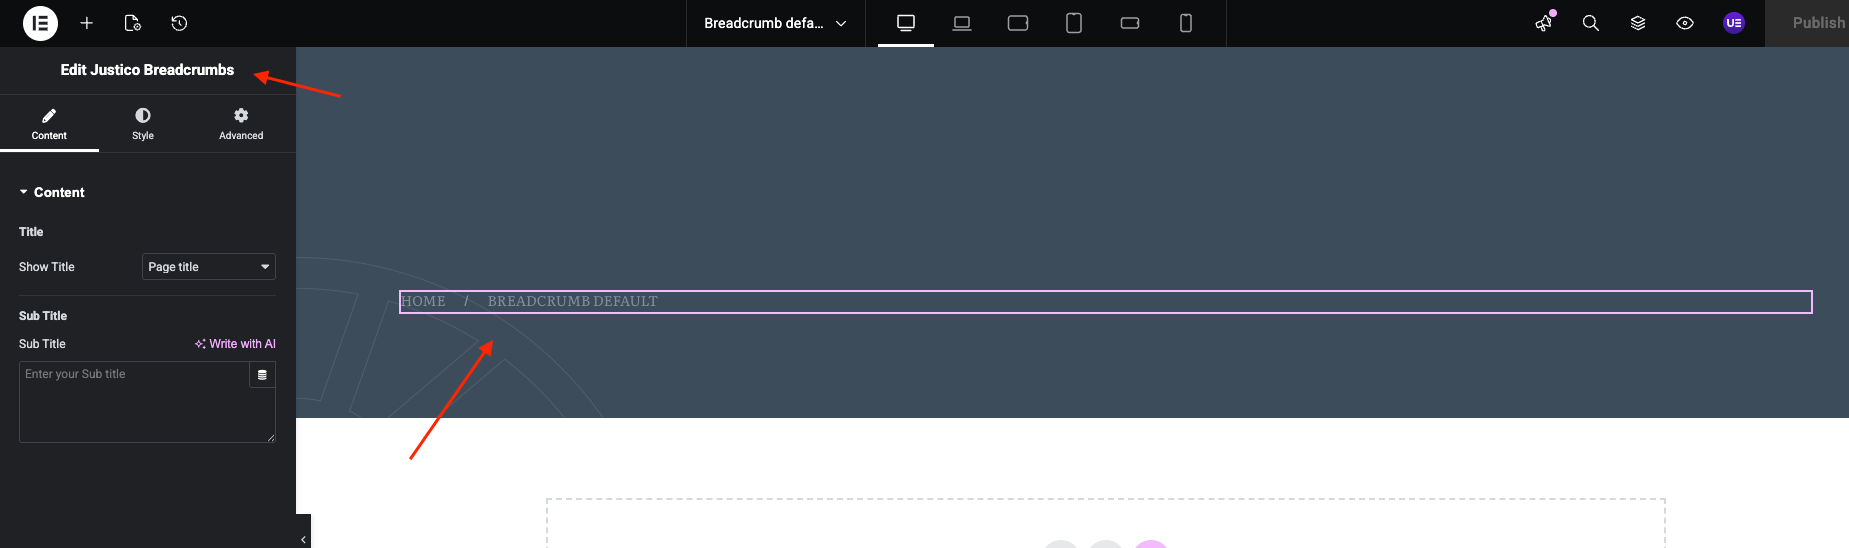Click the Write with AI link
1849x548 pixels.
[235, 344]
